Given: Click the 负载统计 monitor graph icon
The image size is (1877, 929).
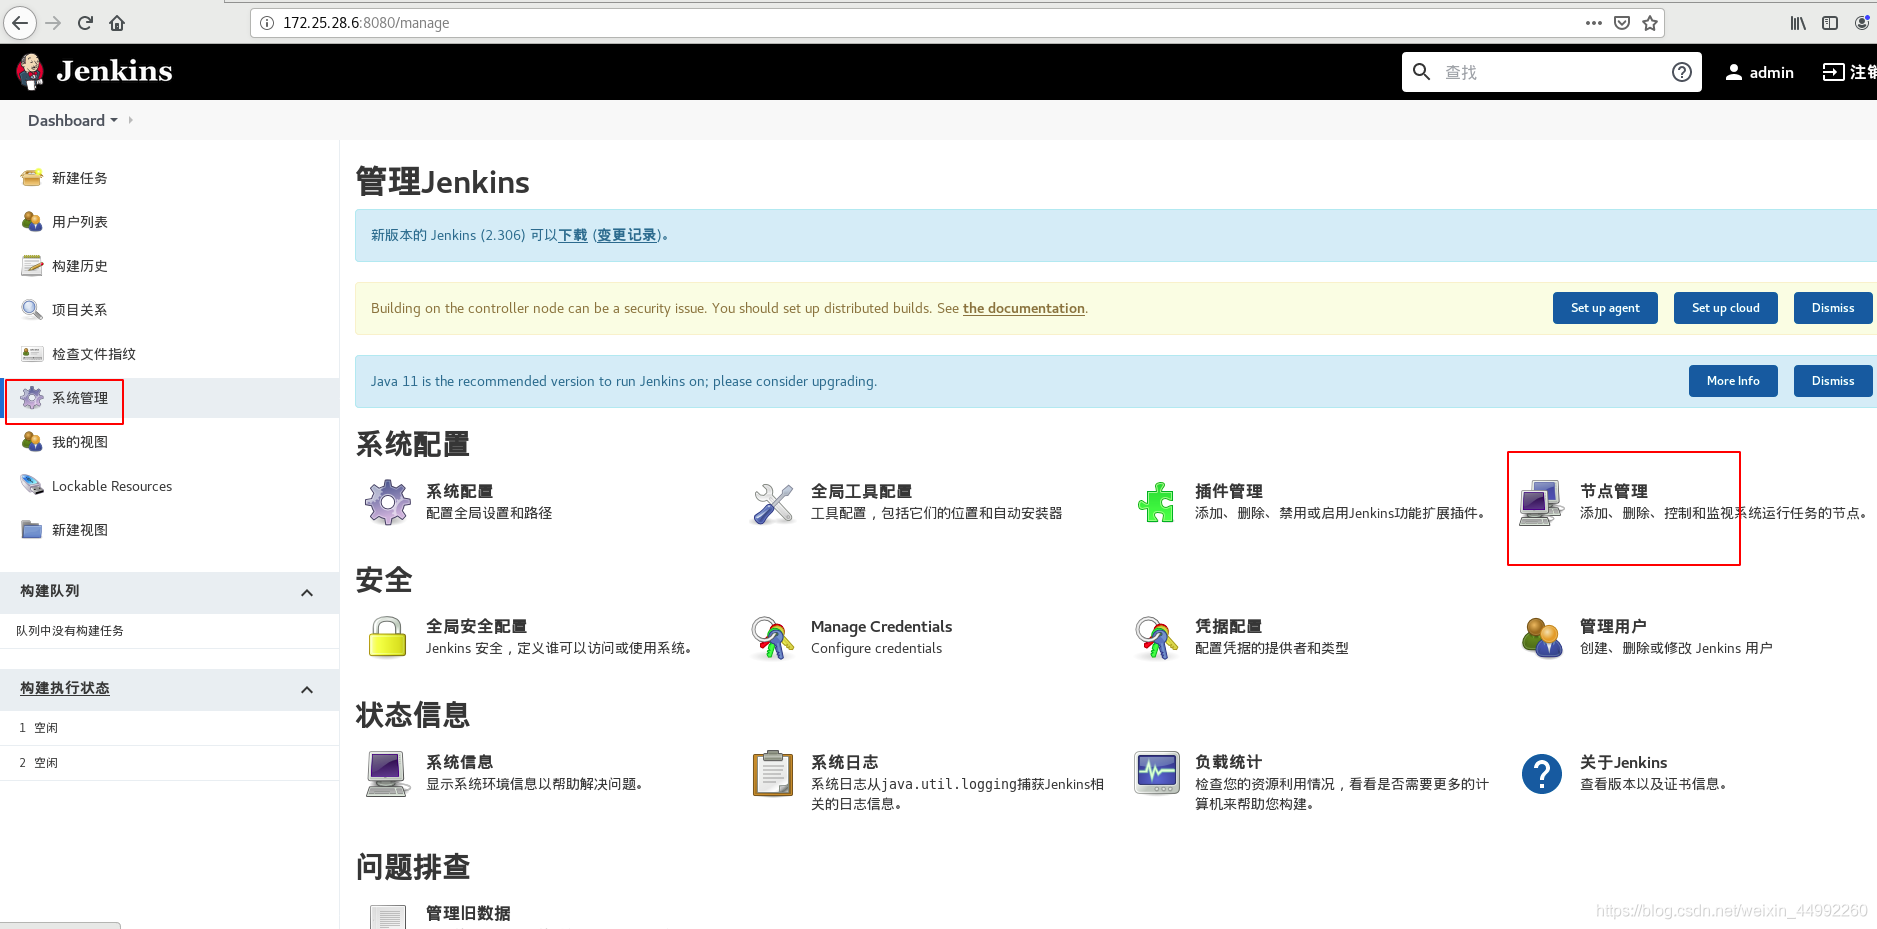Looking at the screenshot, I should coord(1157,773).
